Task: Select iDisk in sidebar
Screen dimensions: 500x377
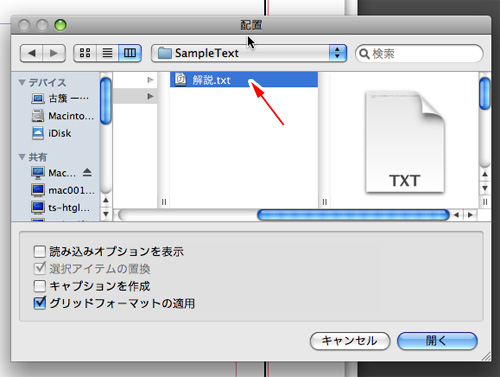Action: tap(51, 133)
